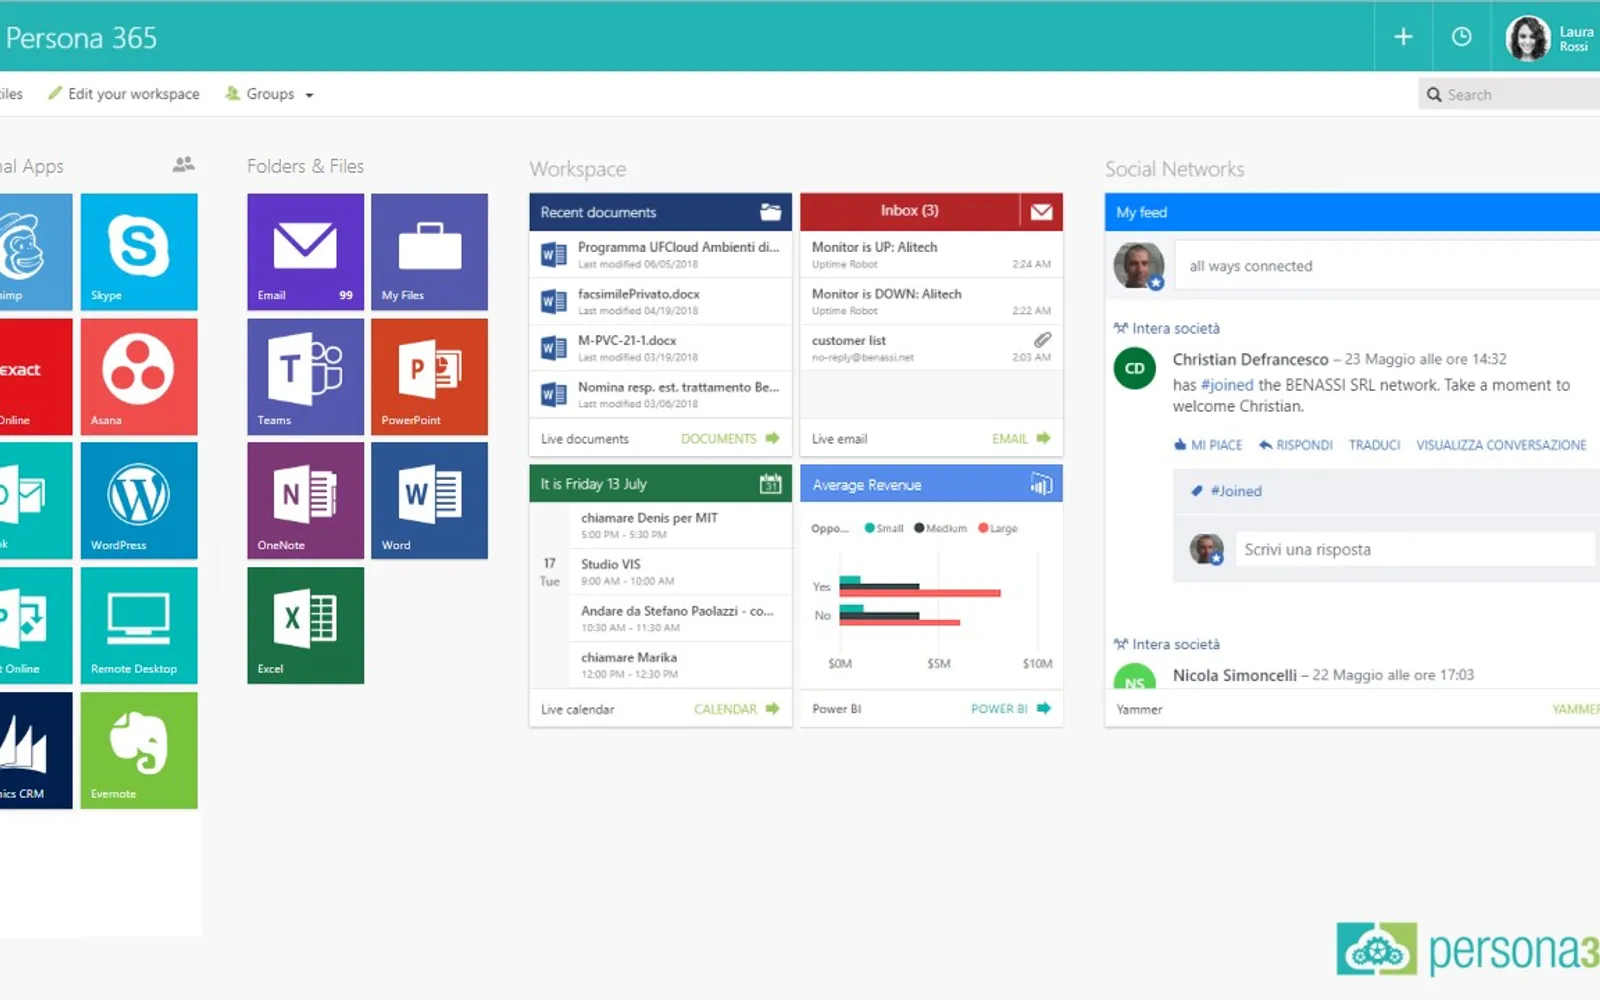Click the calendar icon on the date header
Screen dimensions: 1600x1000
coord(770,484)
